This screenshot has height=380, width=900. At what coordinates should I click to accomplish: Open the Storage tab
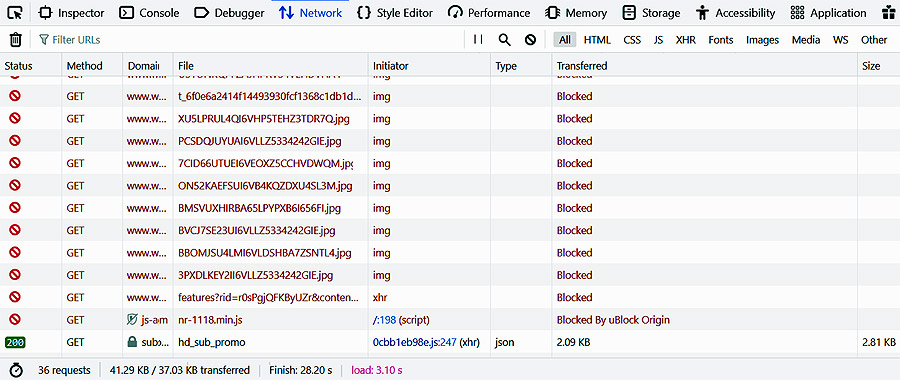[x=651, y=13]
